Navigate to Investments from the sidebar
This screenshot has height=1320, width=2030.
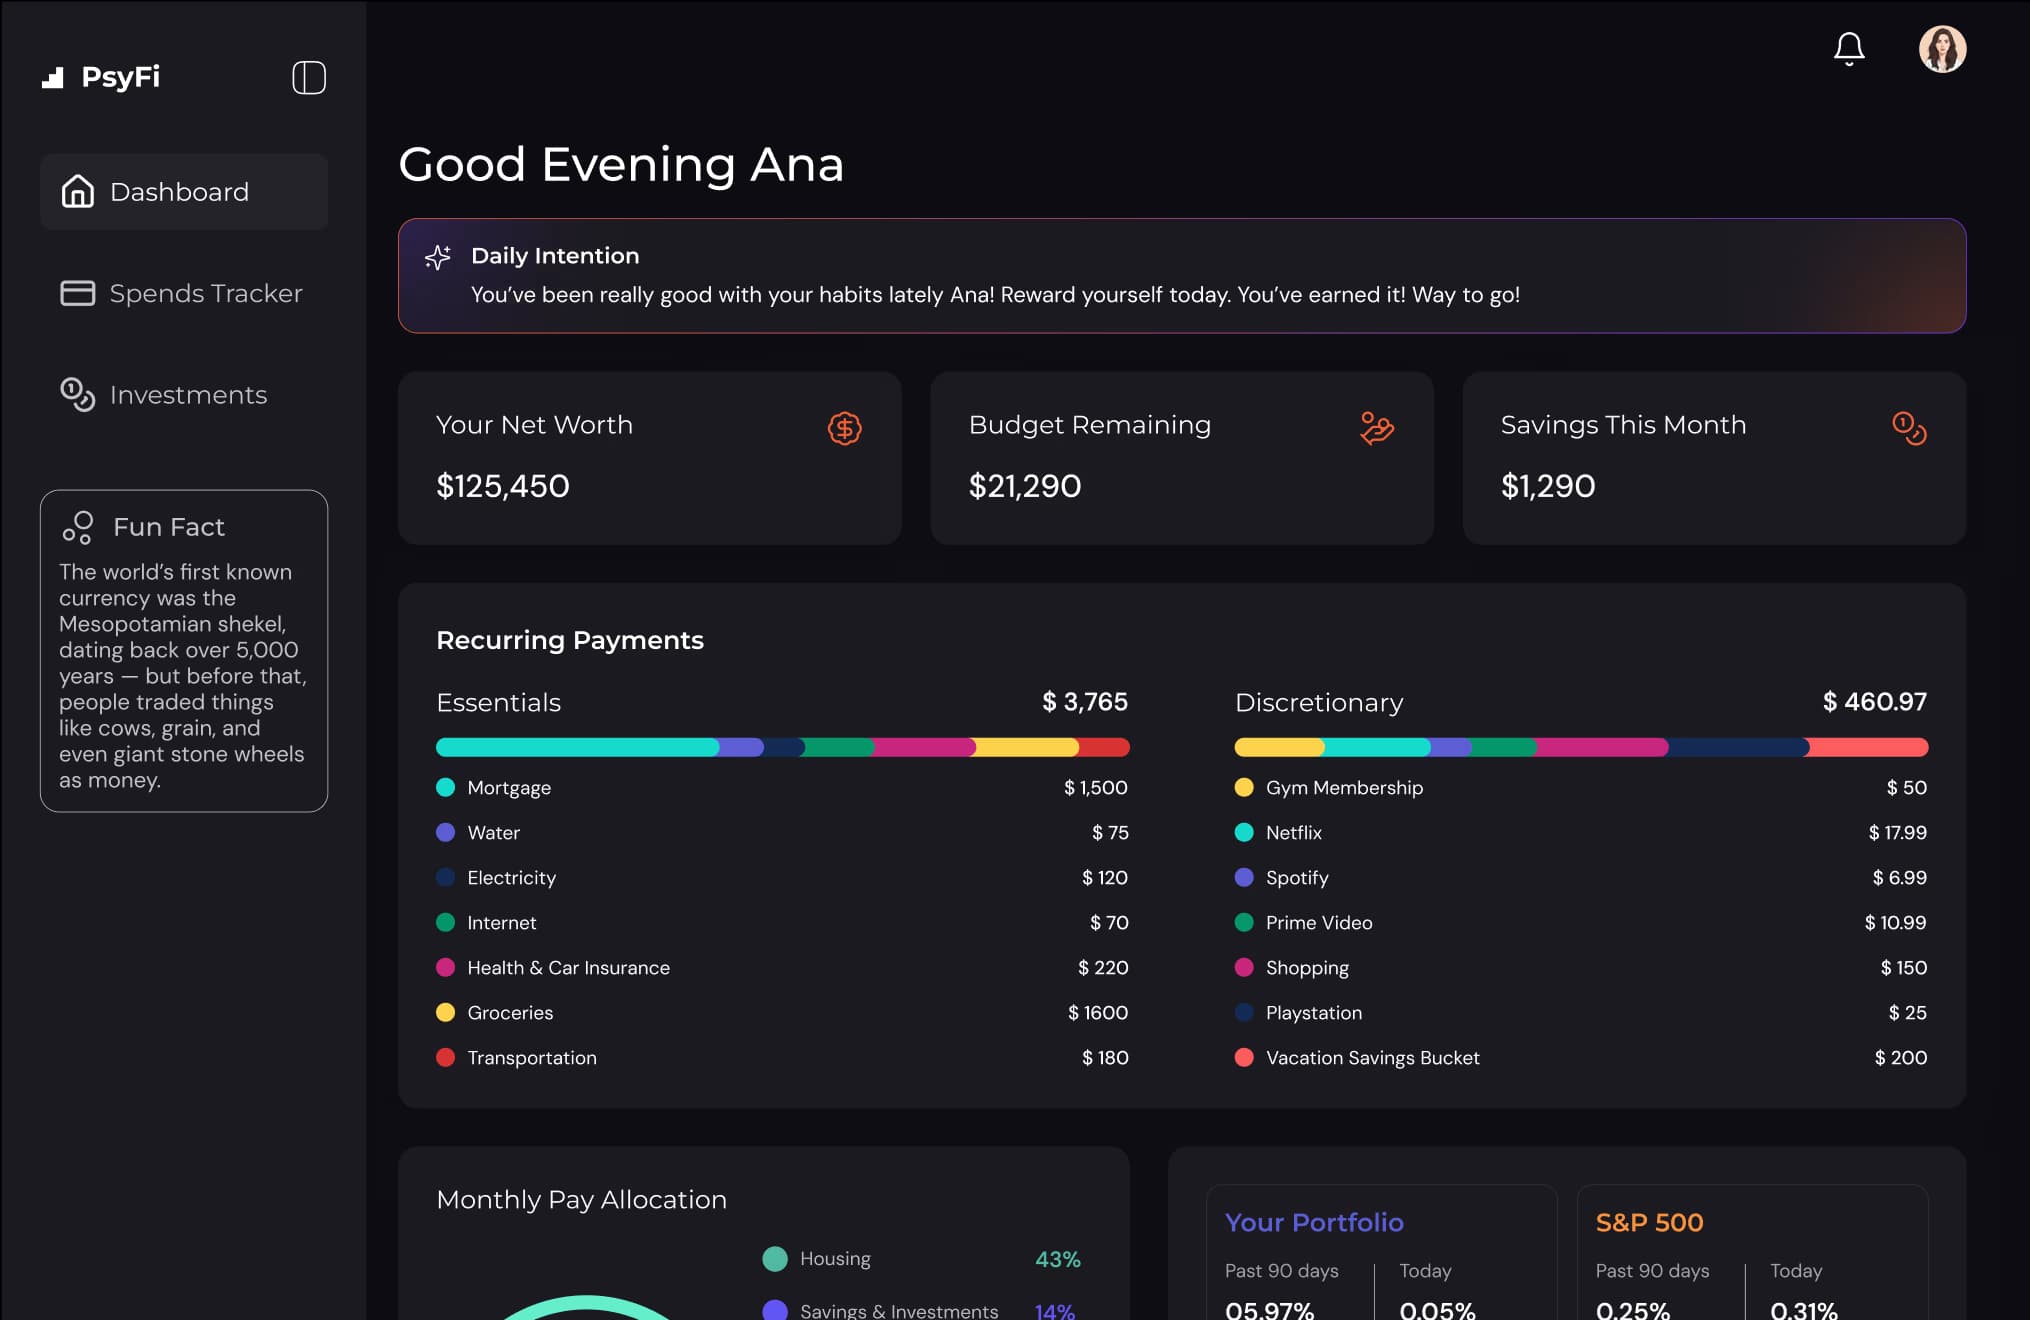(x=188, y=395)
